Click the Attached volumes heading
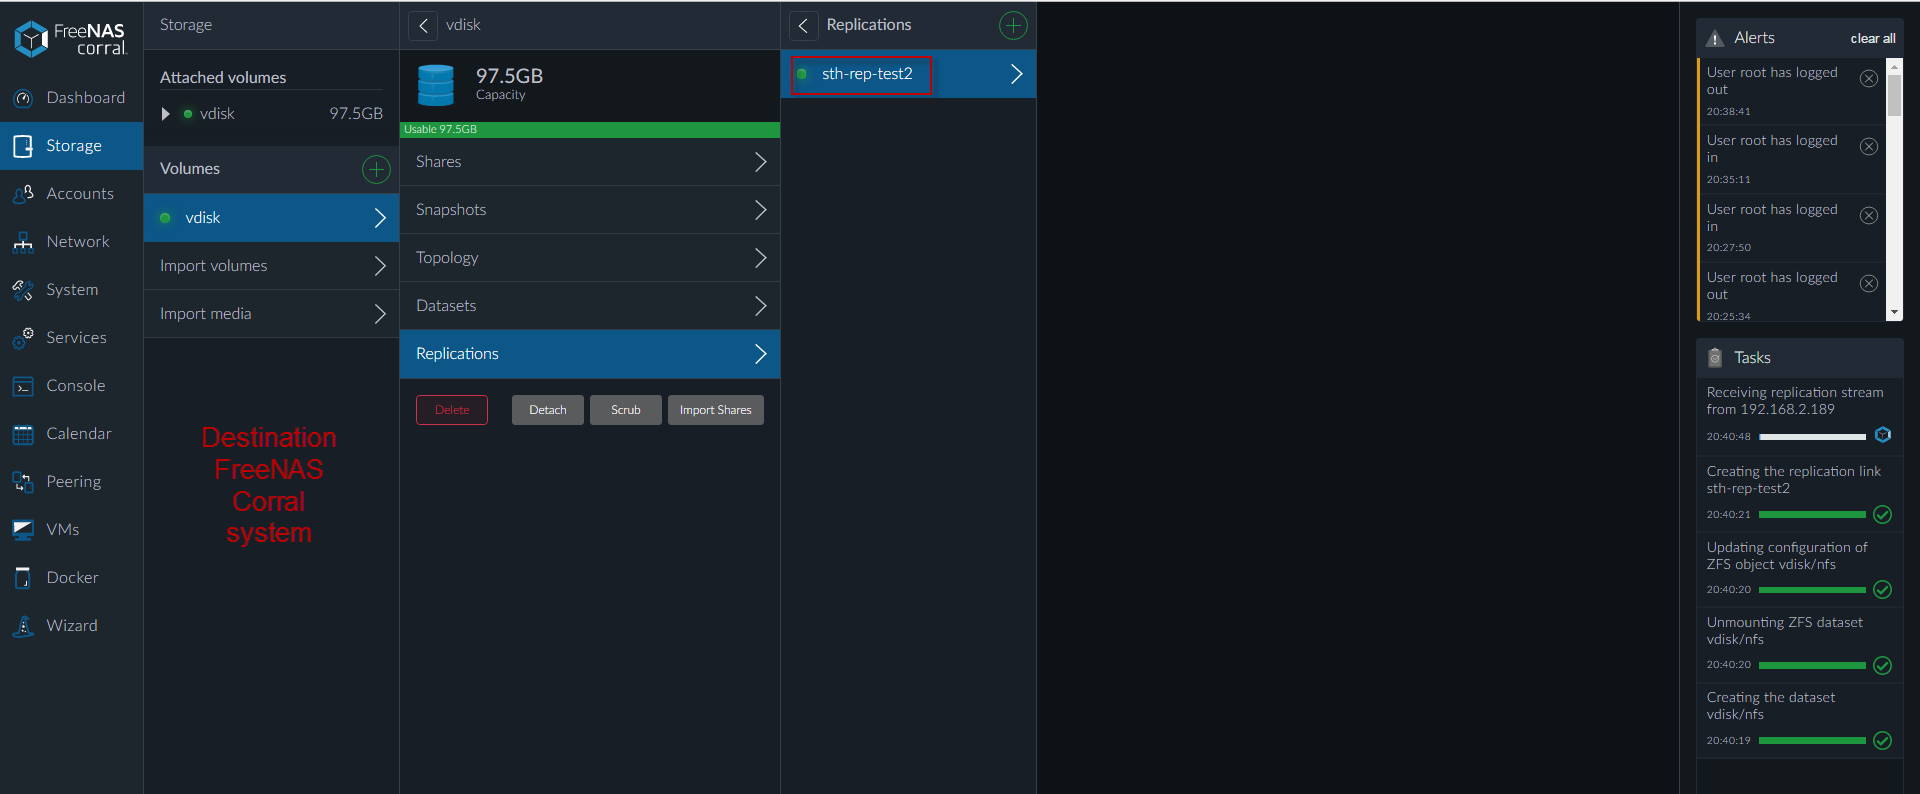The height and width of the screenshot is (794, 1920). (223, 78)
